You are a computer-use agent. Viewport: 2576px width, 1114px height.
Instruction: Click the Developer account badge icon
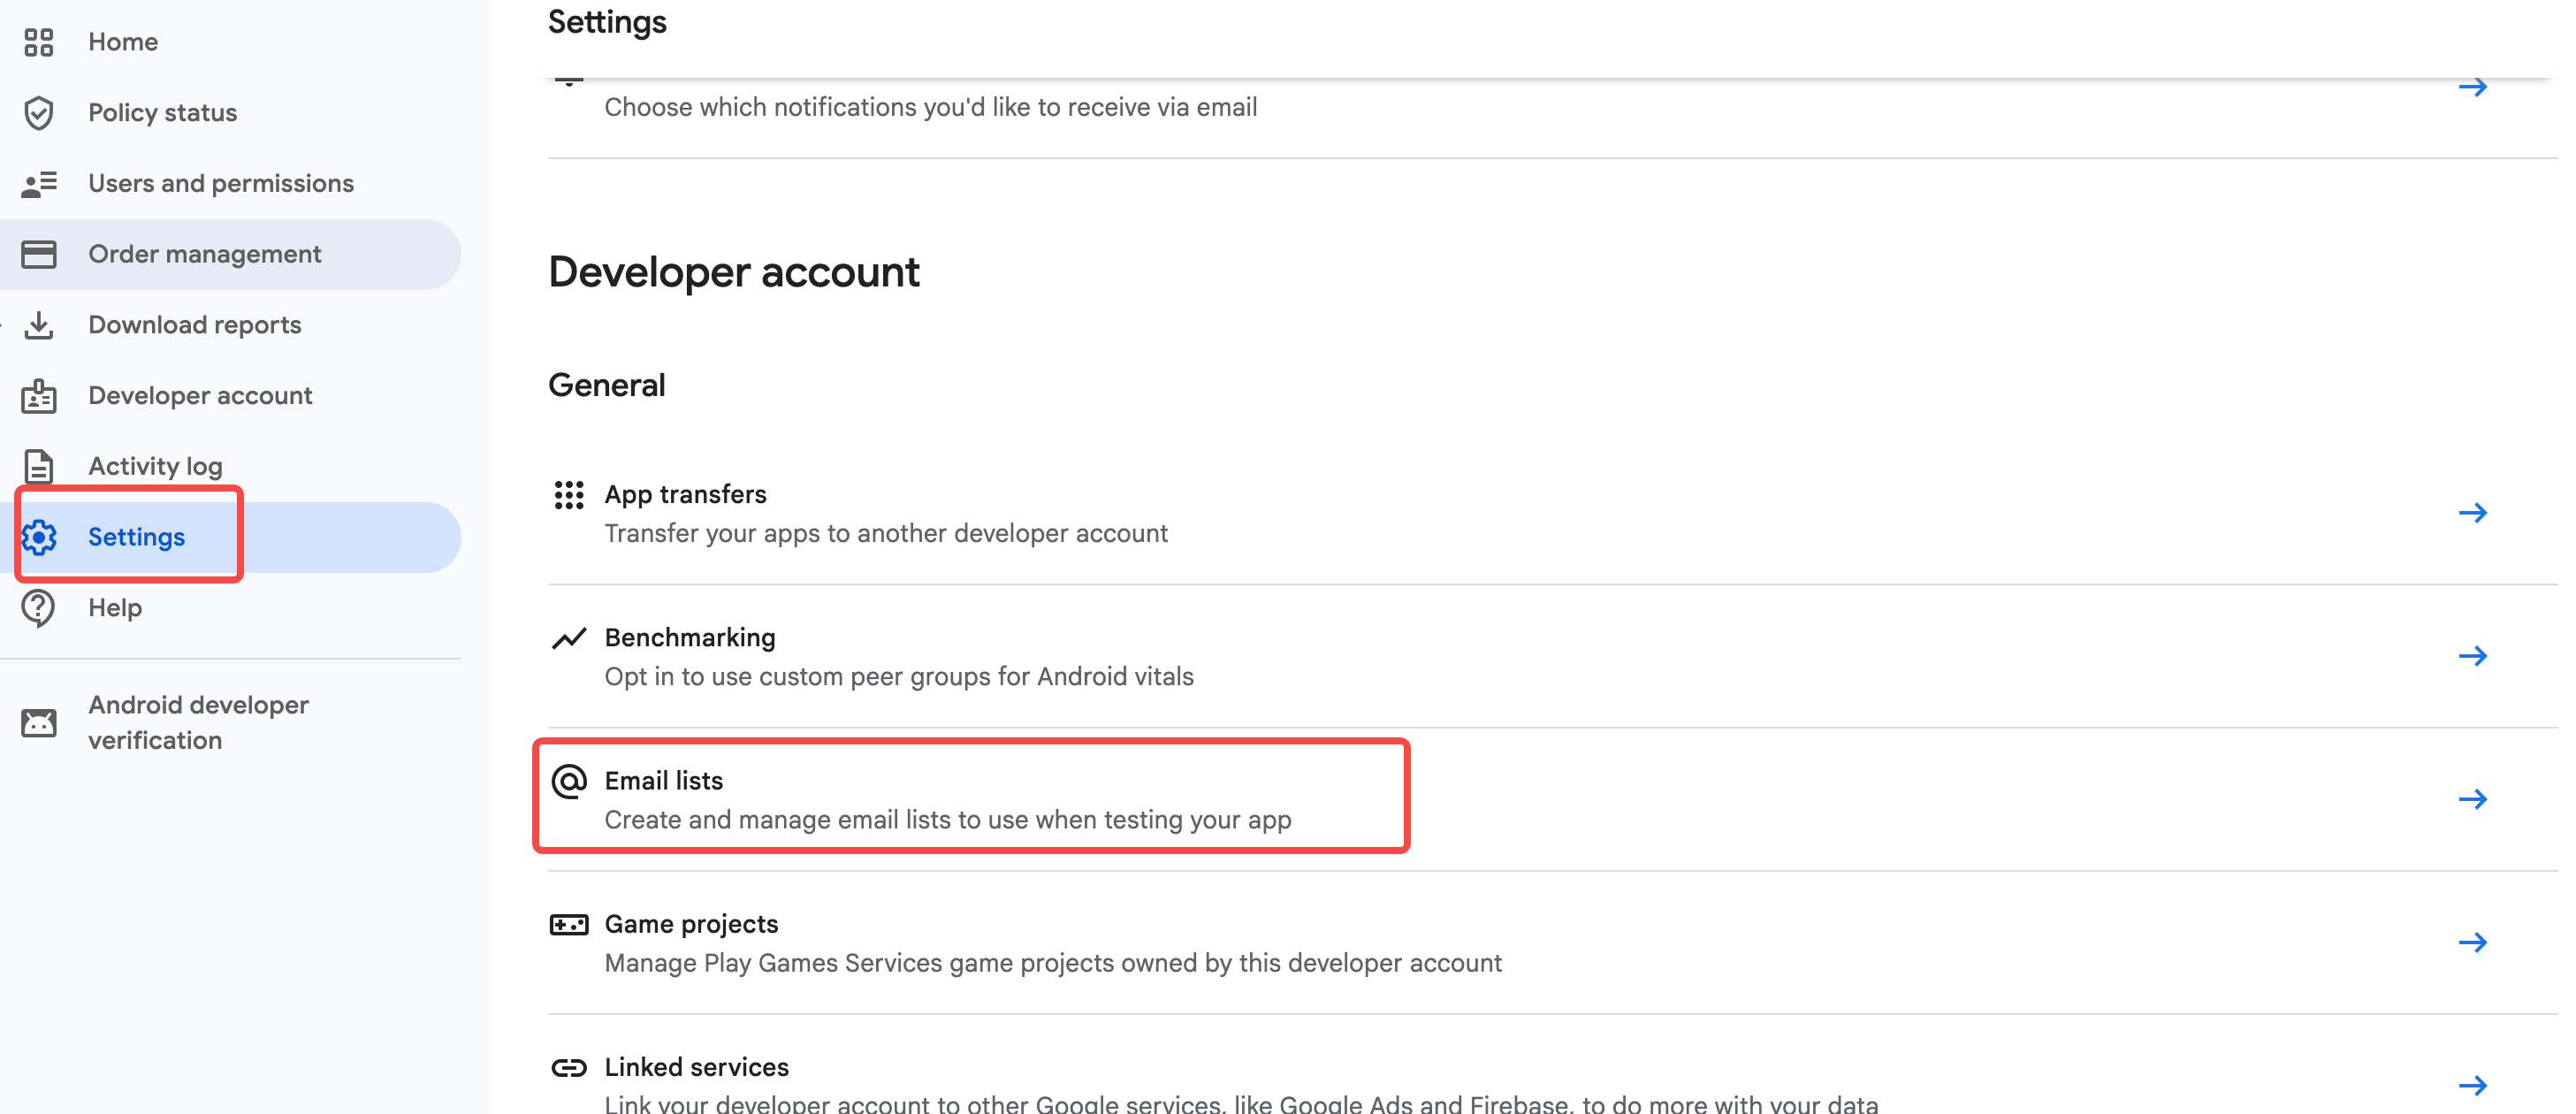click(x=38, y=396)
